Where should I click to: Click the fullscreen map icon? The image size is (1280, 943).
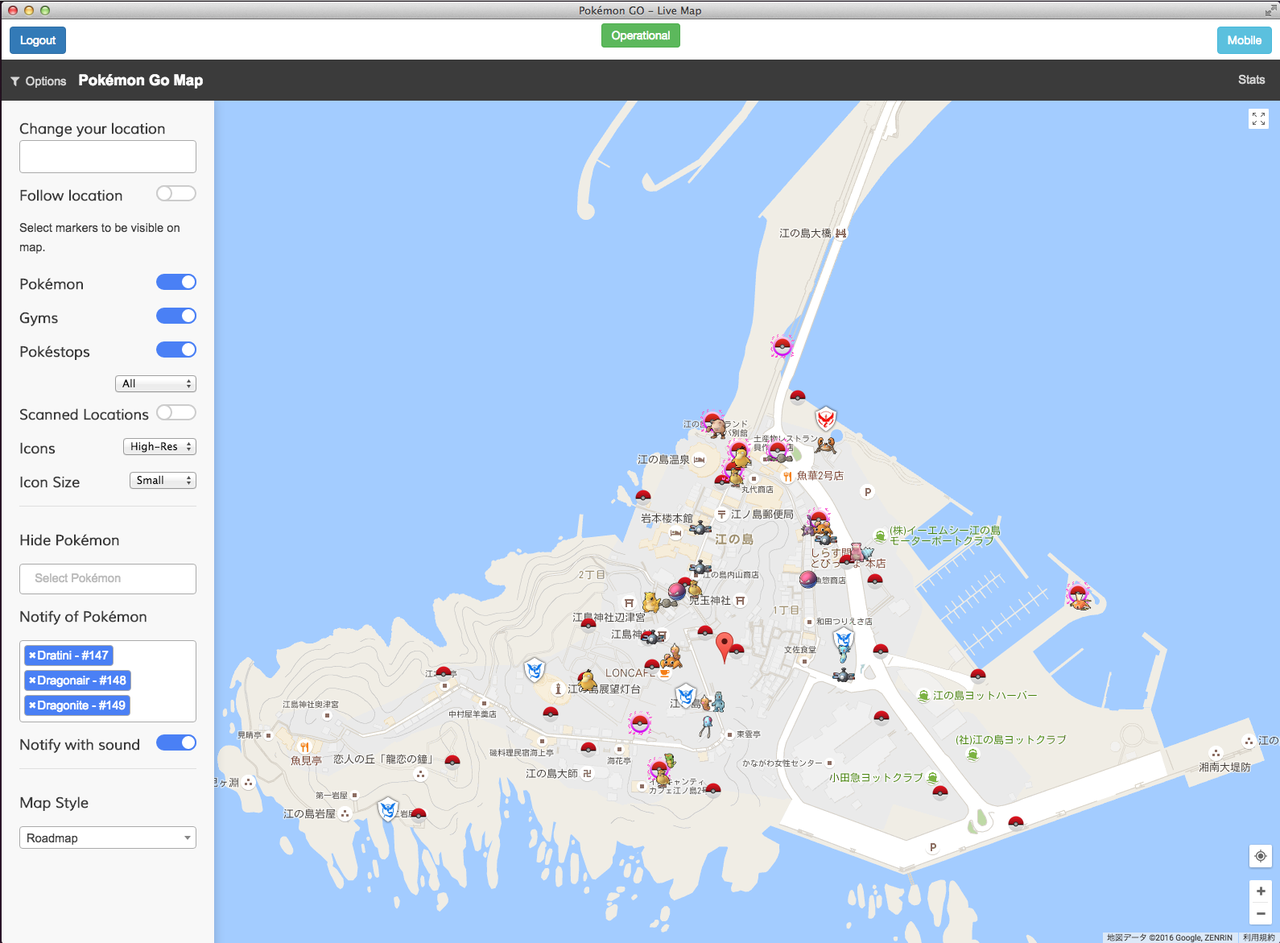[x=1258, y=119]
